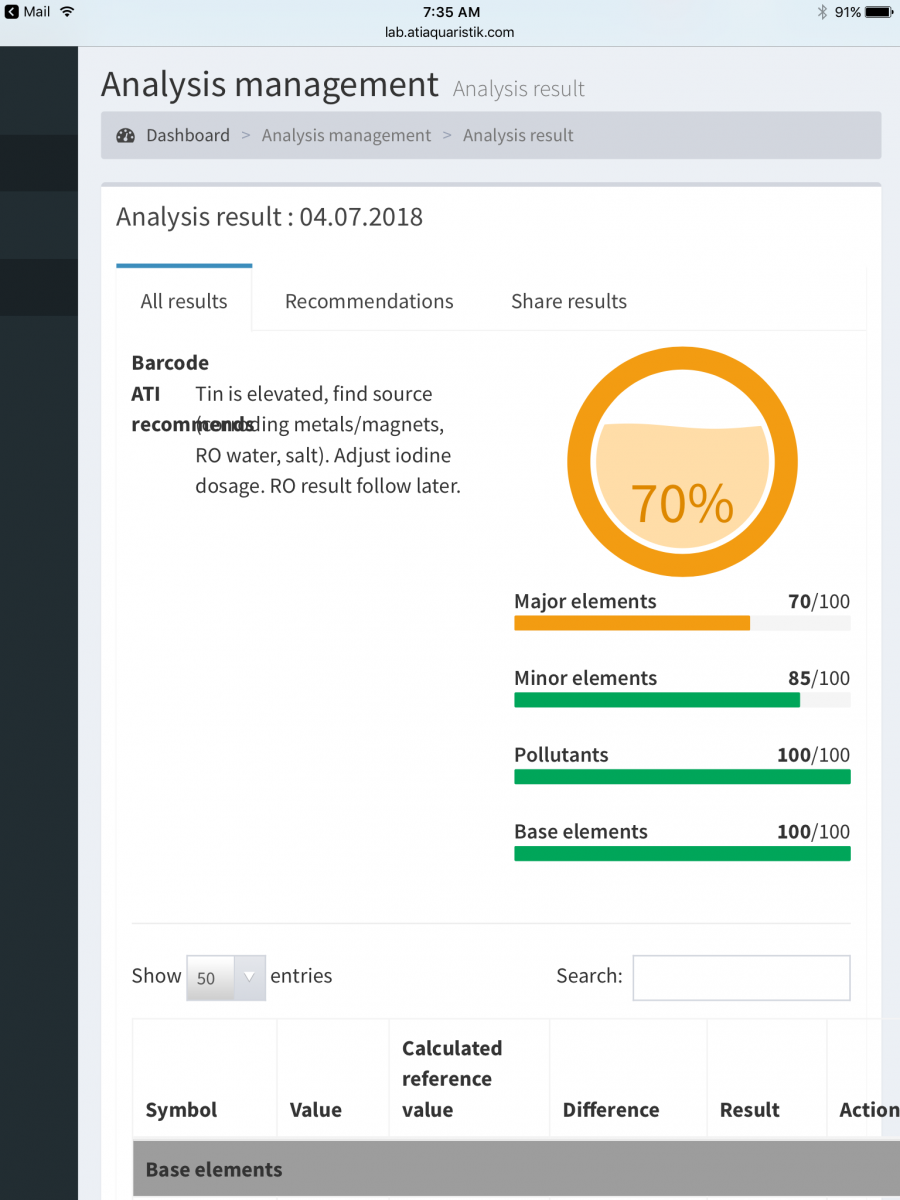Tap the Back to Mail arrow icon
The image size is (900, 1200).
click(11, 12)
